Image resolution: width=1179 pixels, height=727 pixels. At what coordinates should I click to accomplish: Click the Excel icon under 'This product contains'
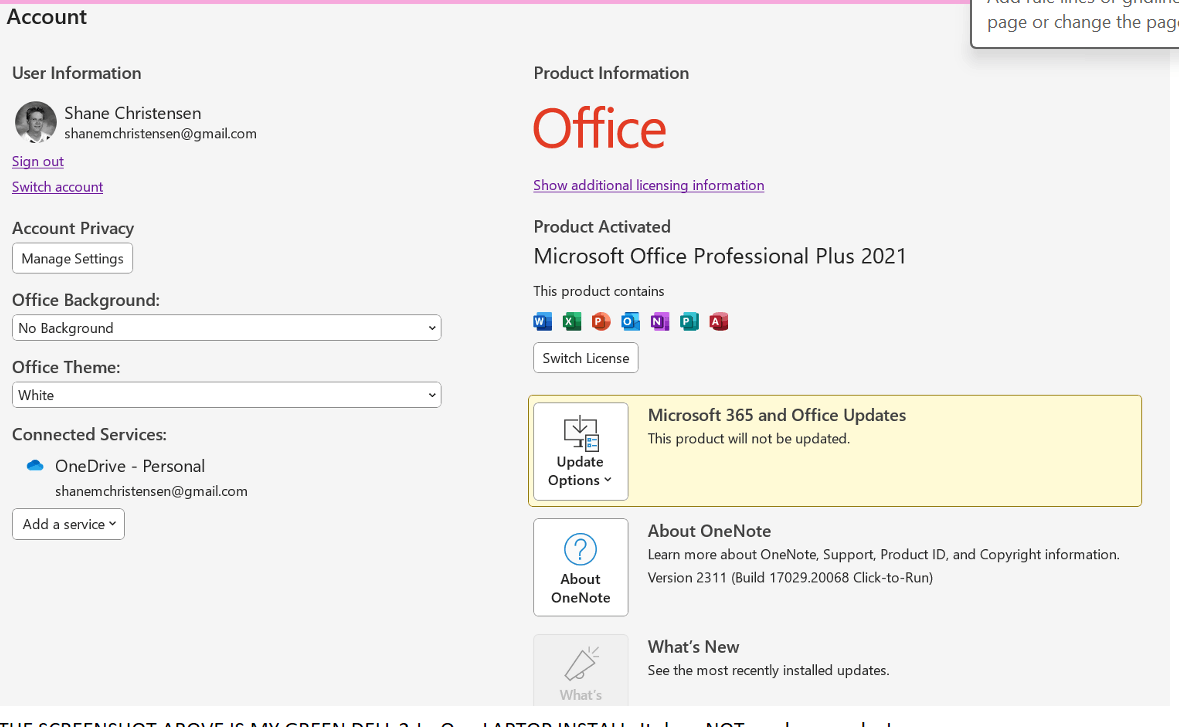571,321
